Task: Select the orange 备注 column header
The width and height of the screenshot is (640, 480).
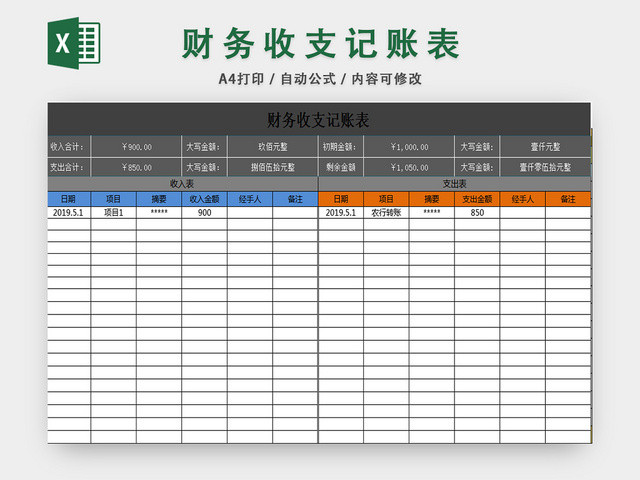Action: [x=568, y=199]
